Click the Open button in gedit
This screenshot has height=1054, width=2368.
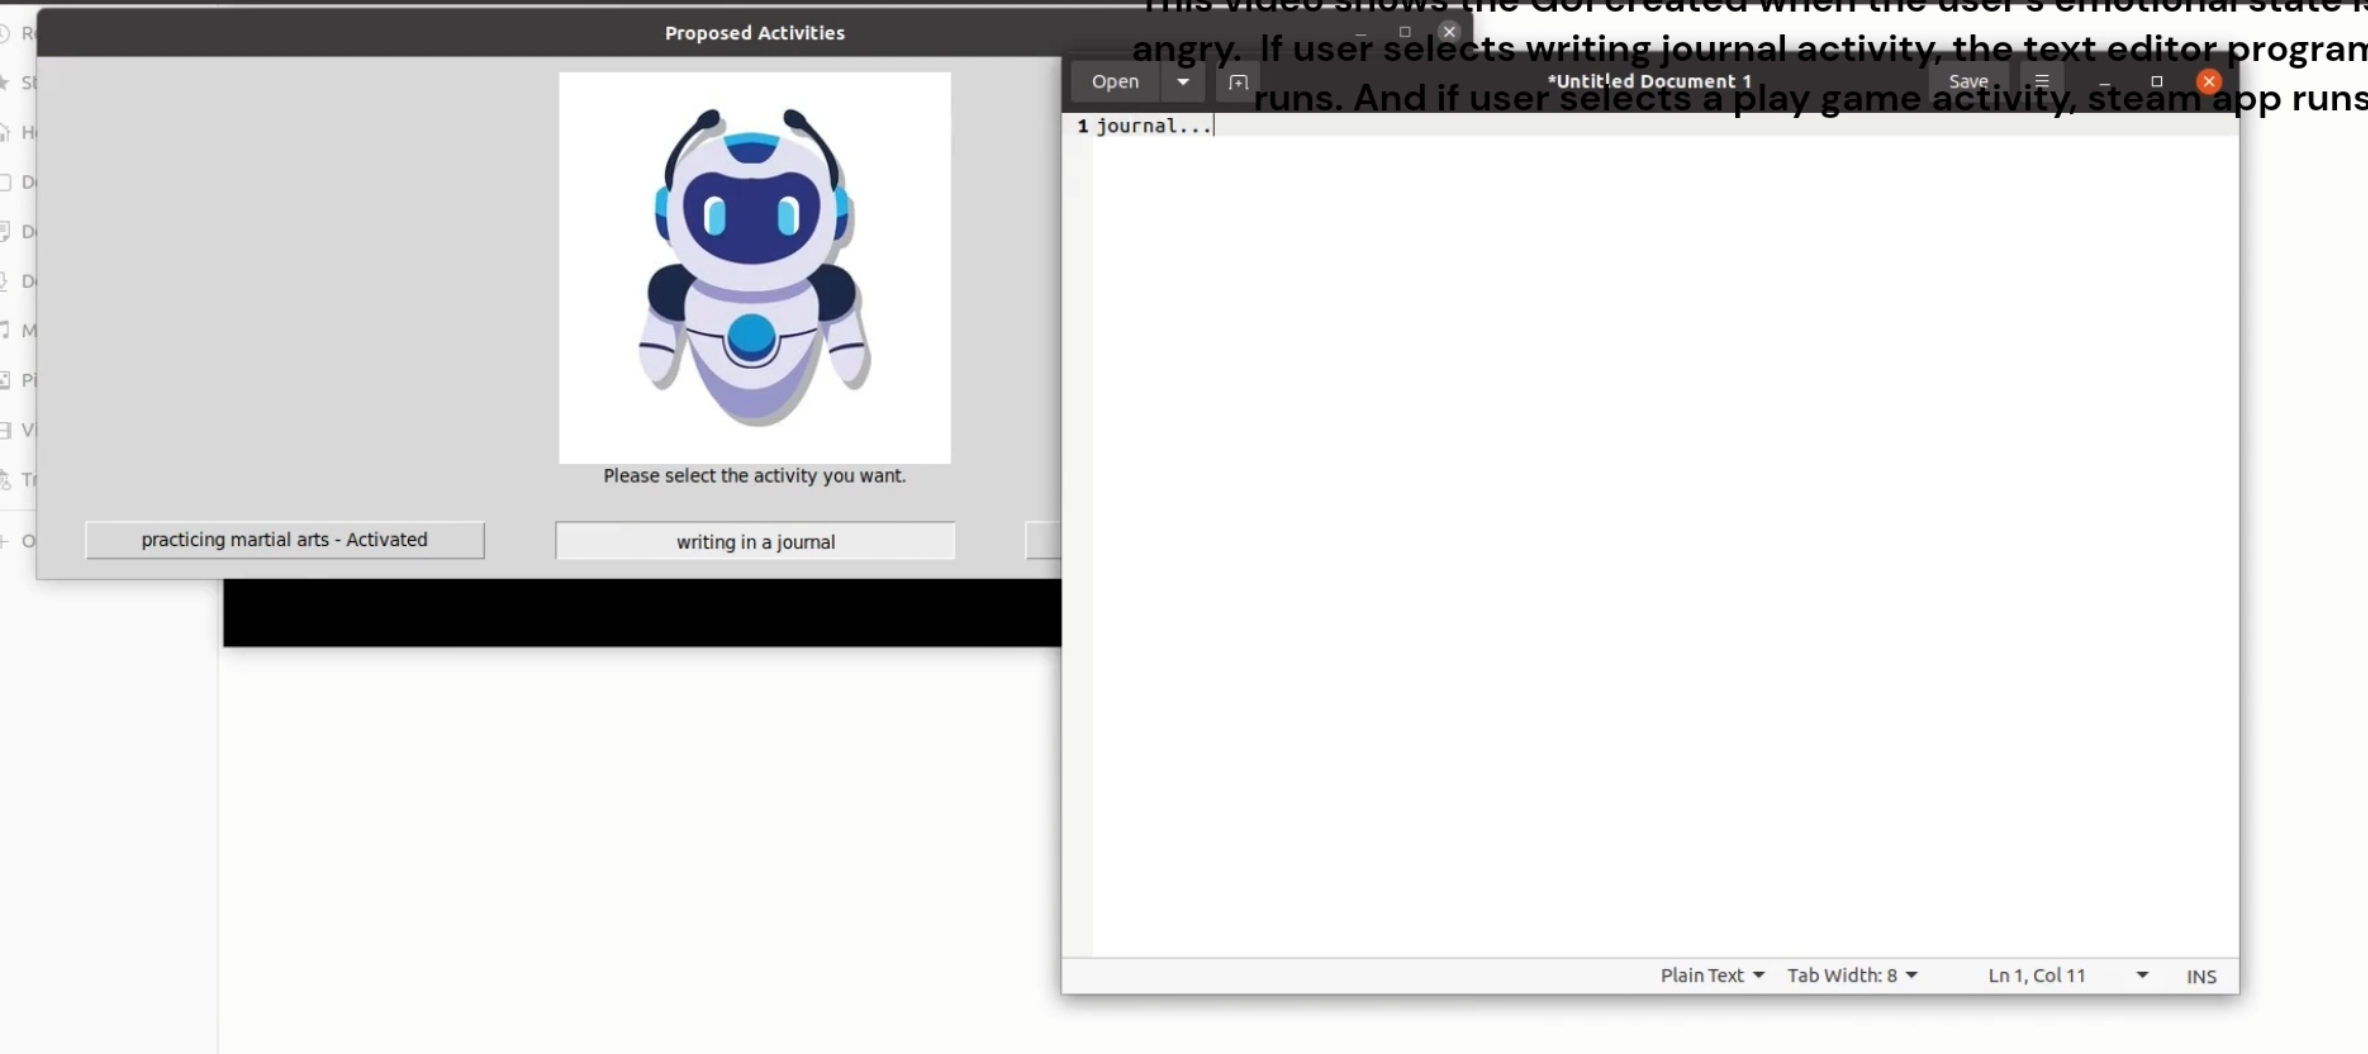click(x=1115, y=82)
